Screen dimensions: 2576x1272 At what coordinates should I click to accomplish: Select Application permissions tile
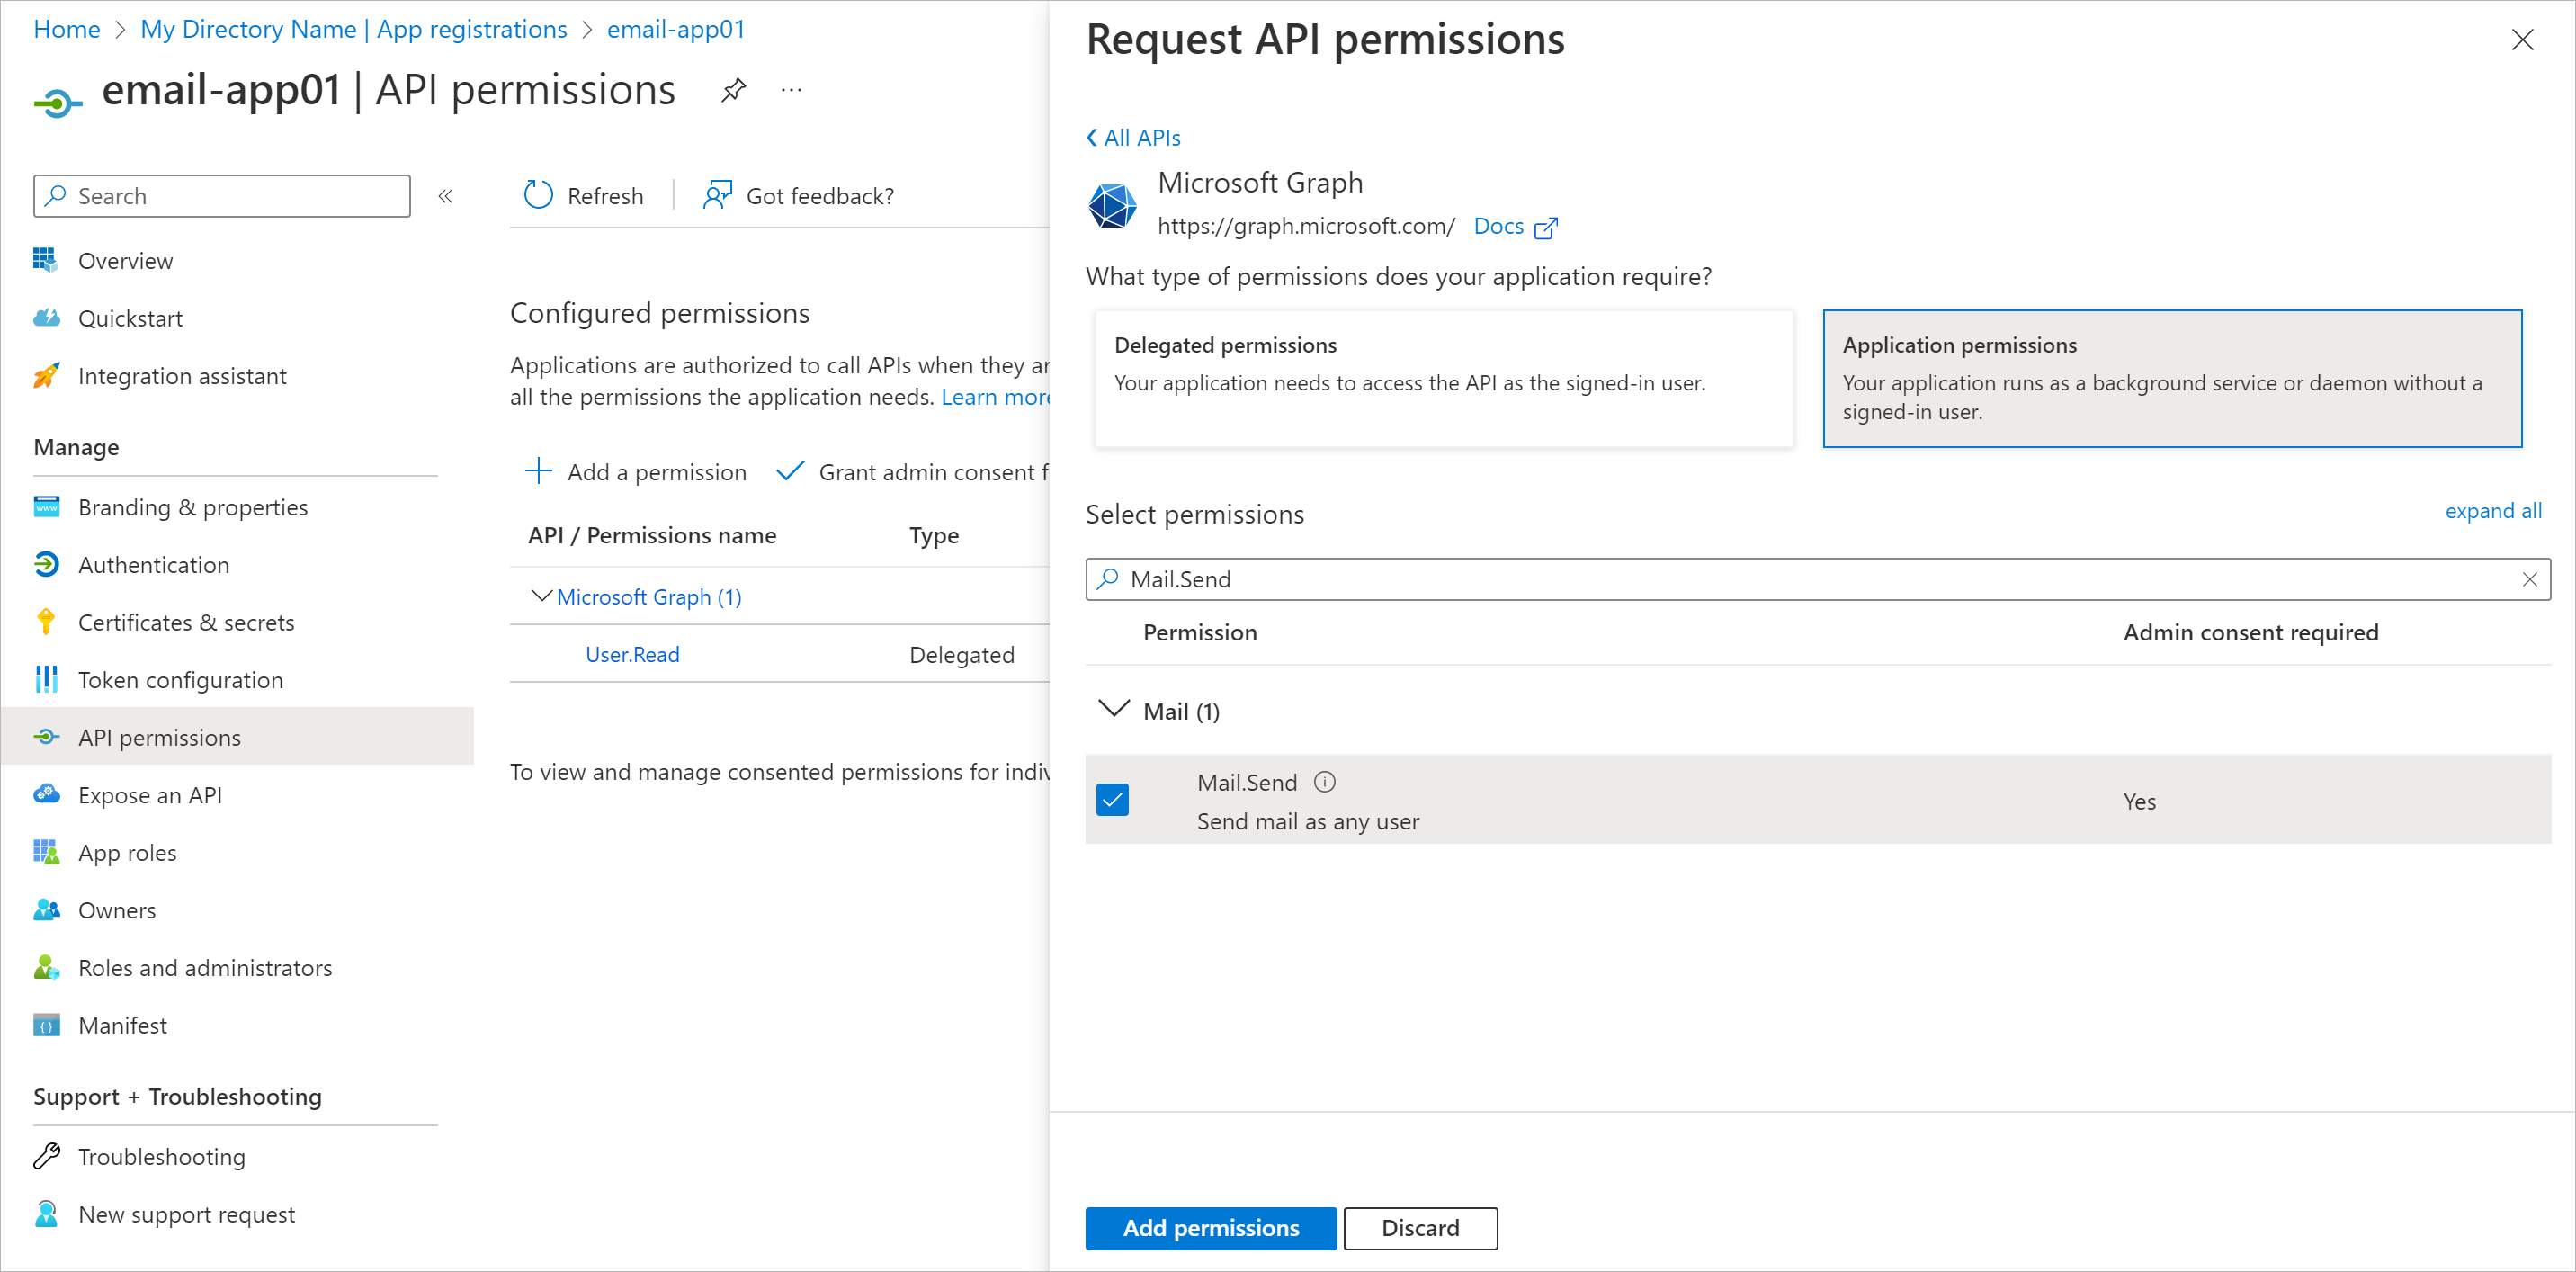coord(2172,378)
